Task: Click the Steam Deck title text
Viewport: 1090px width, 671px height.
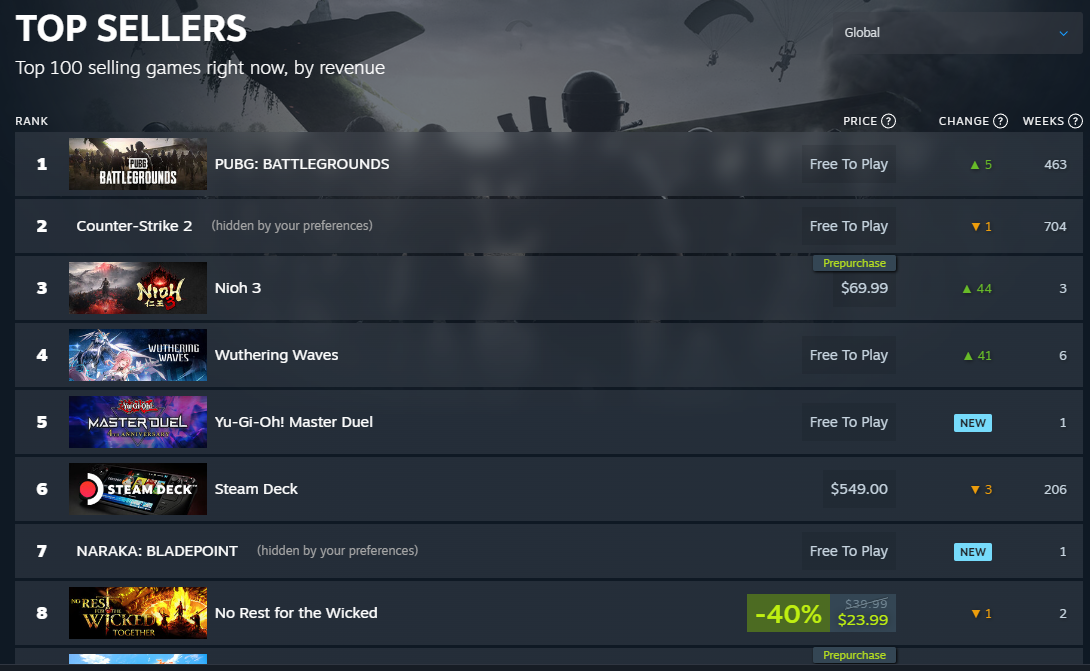Action: [x=256, y=489]
